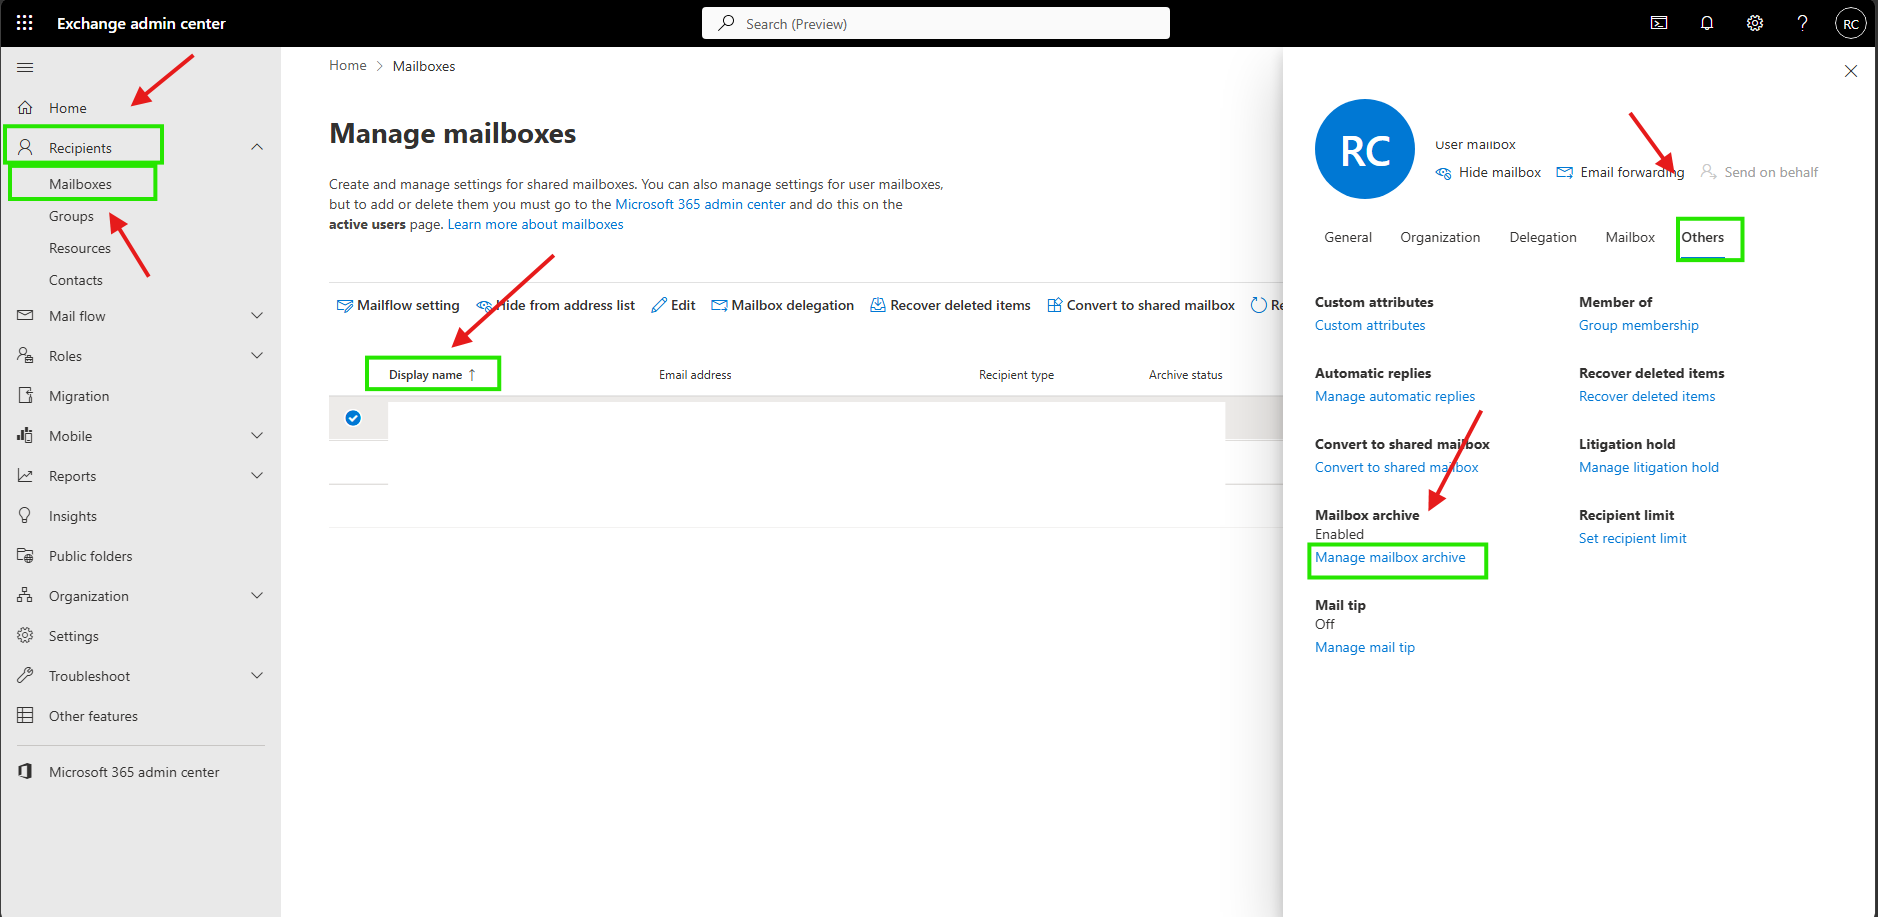Open Set recipient limit link

tap(1632, 538)
